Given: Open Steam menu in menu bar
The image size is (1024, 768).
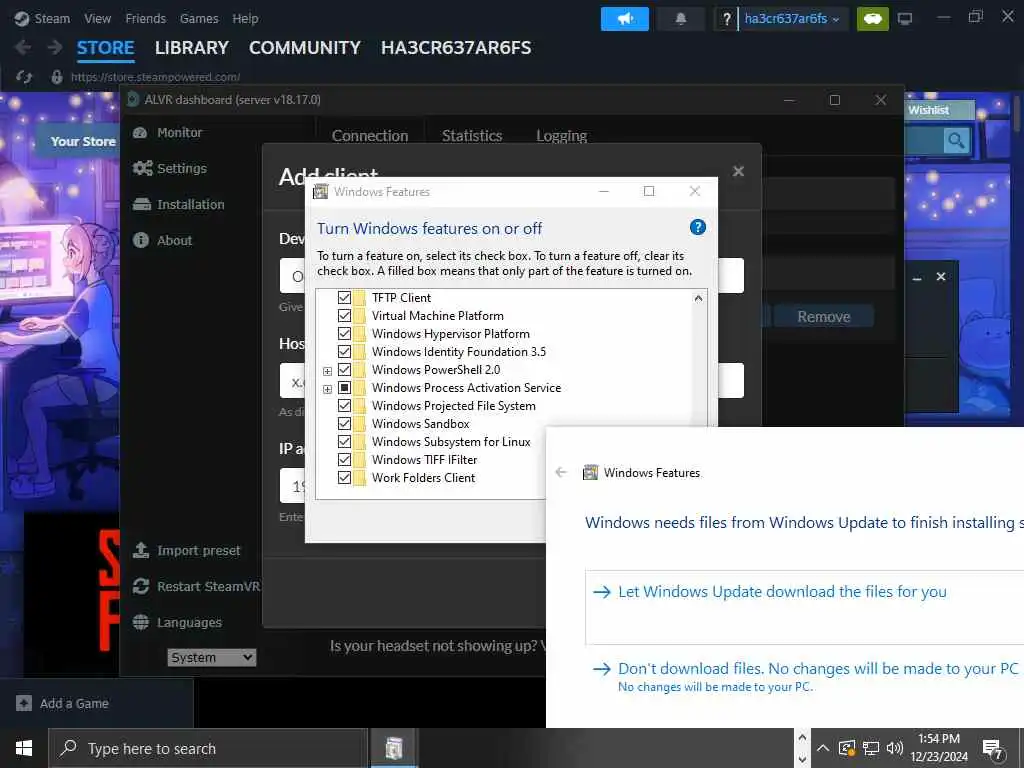Looking at the screenshot, I should coord(52,19).
